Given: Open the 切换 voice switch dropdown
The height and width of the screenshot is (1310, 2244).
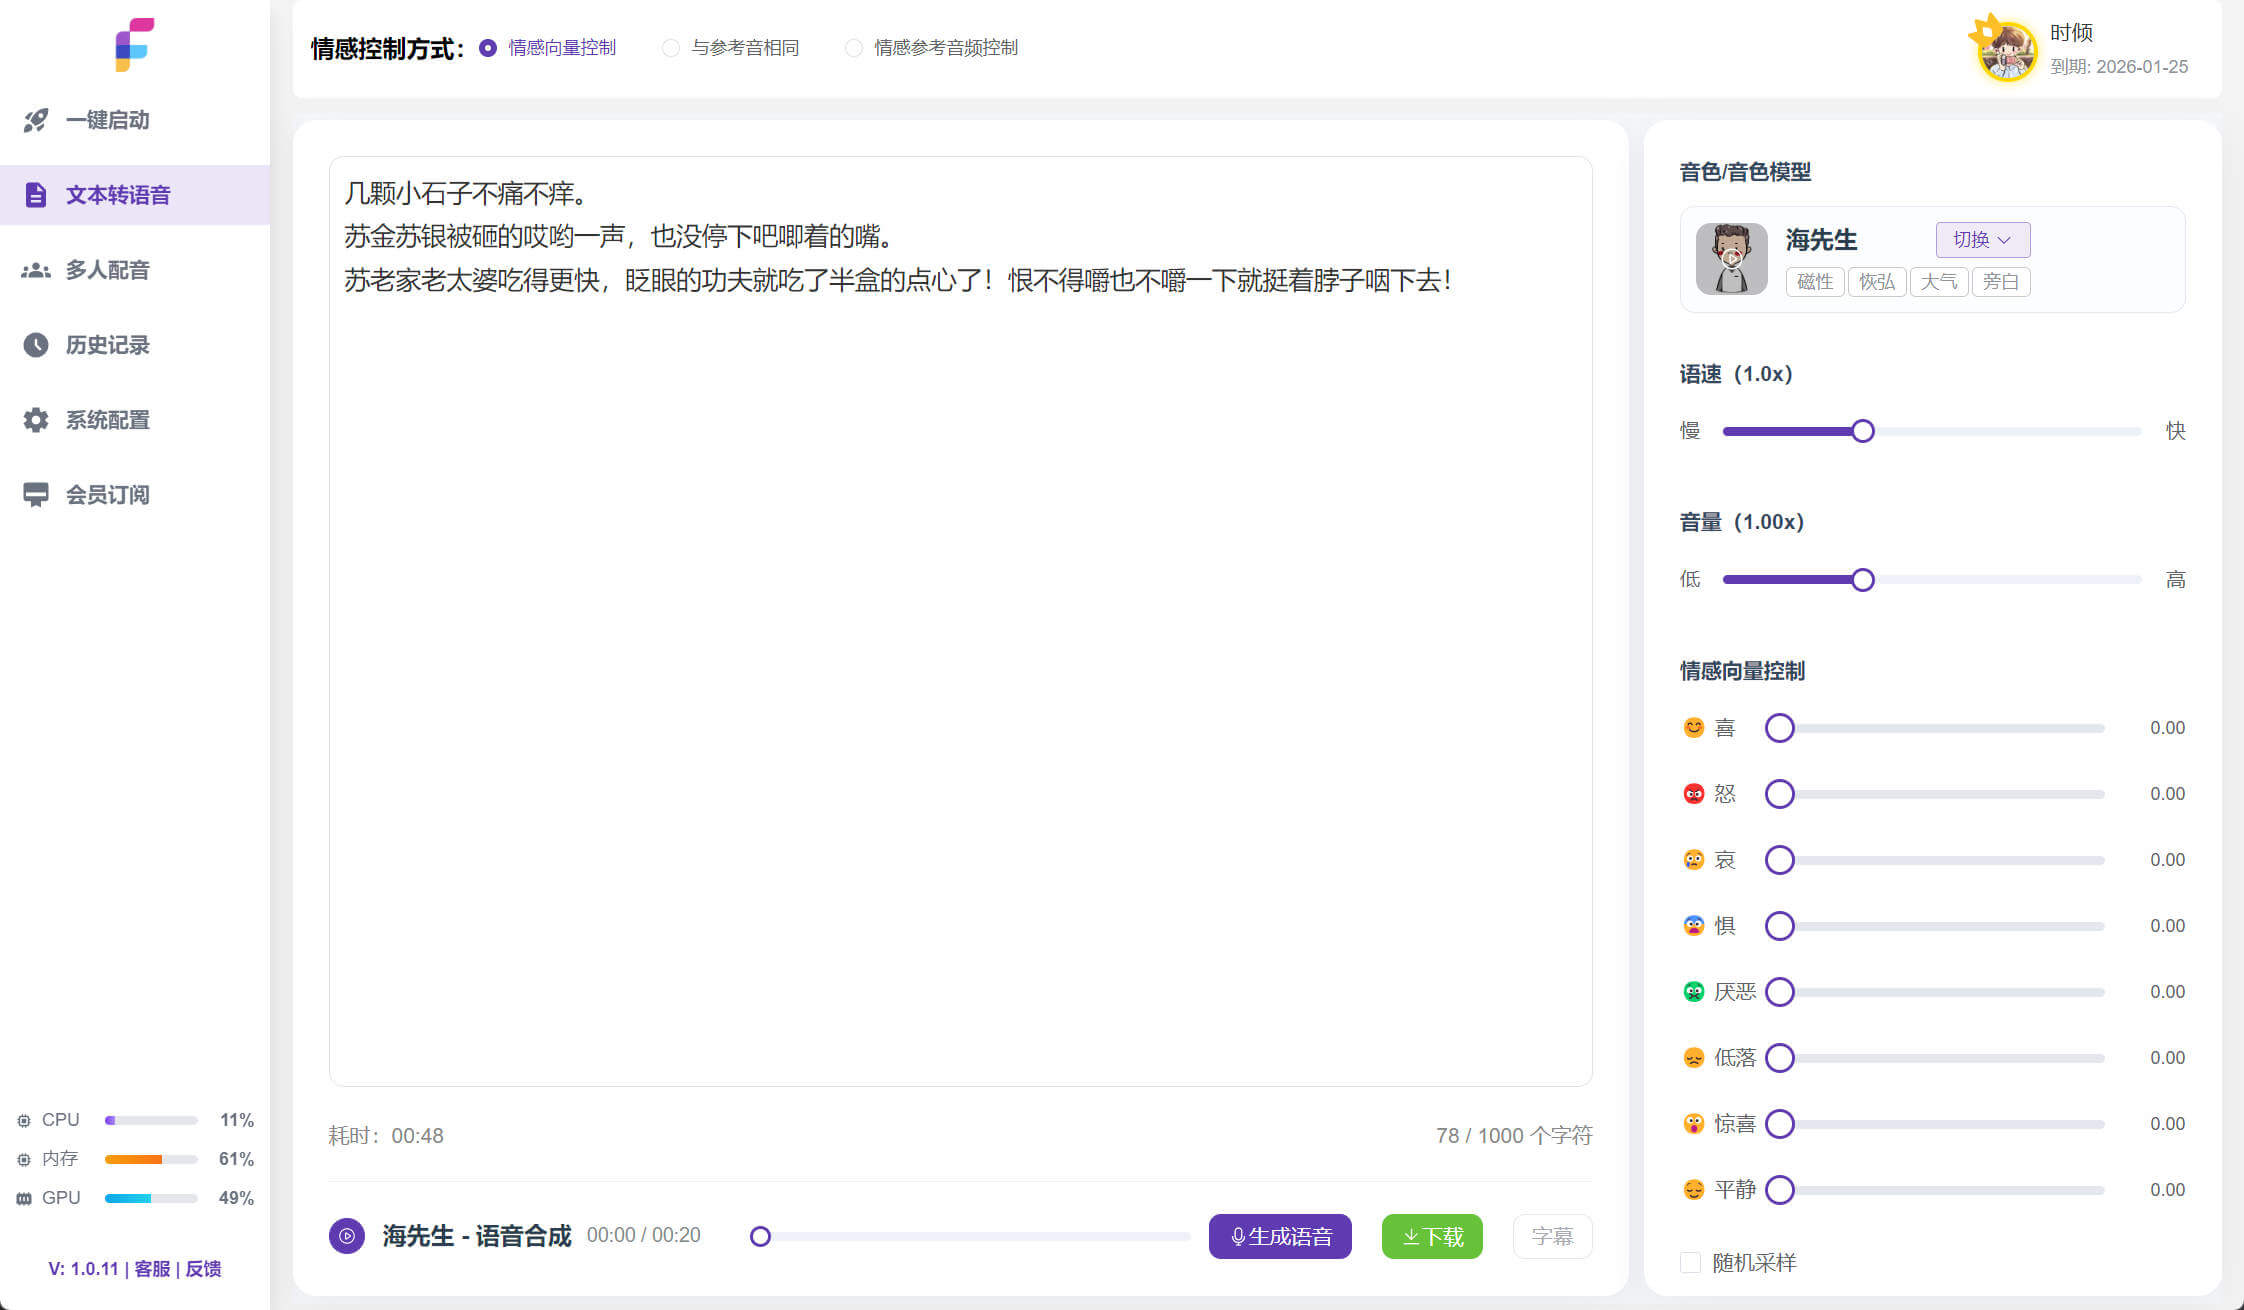Looking at the screenshot, I should click(1982, 239).
